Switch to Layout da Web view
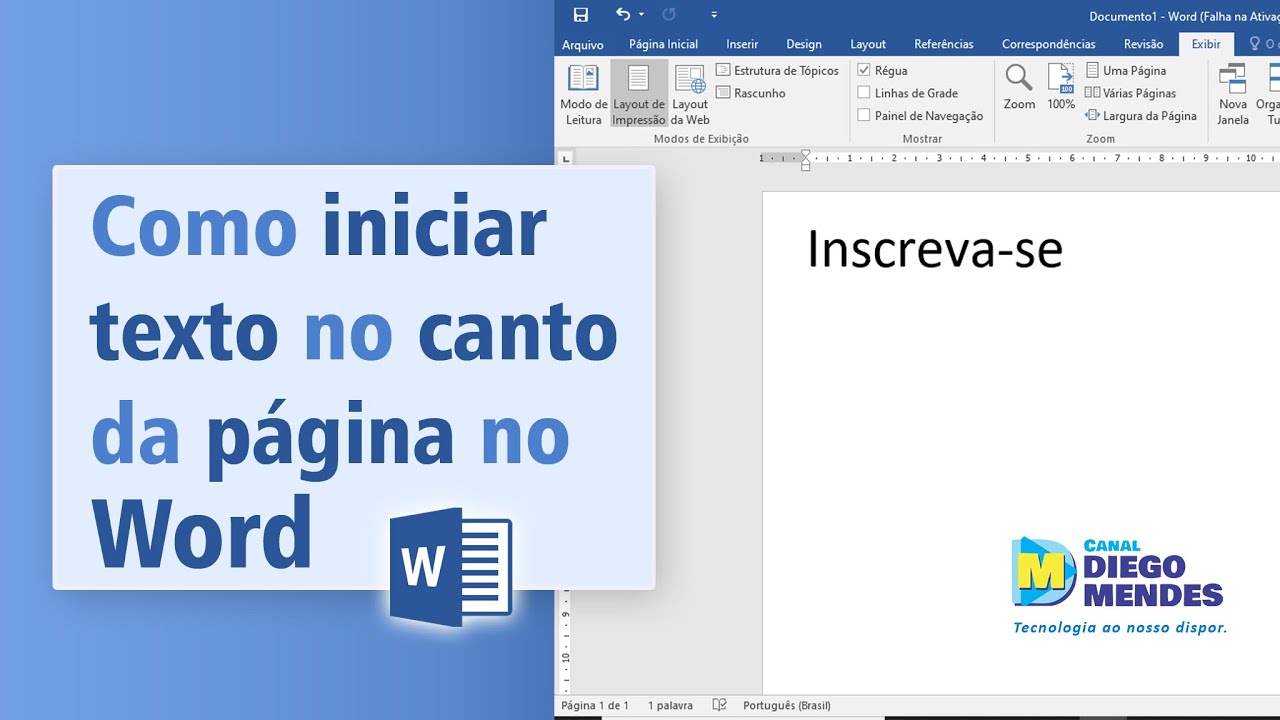Image resolution: width=1280 pixels, height=720 pixels. pos(690,95)
